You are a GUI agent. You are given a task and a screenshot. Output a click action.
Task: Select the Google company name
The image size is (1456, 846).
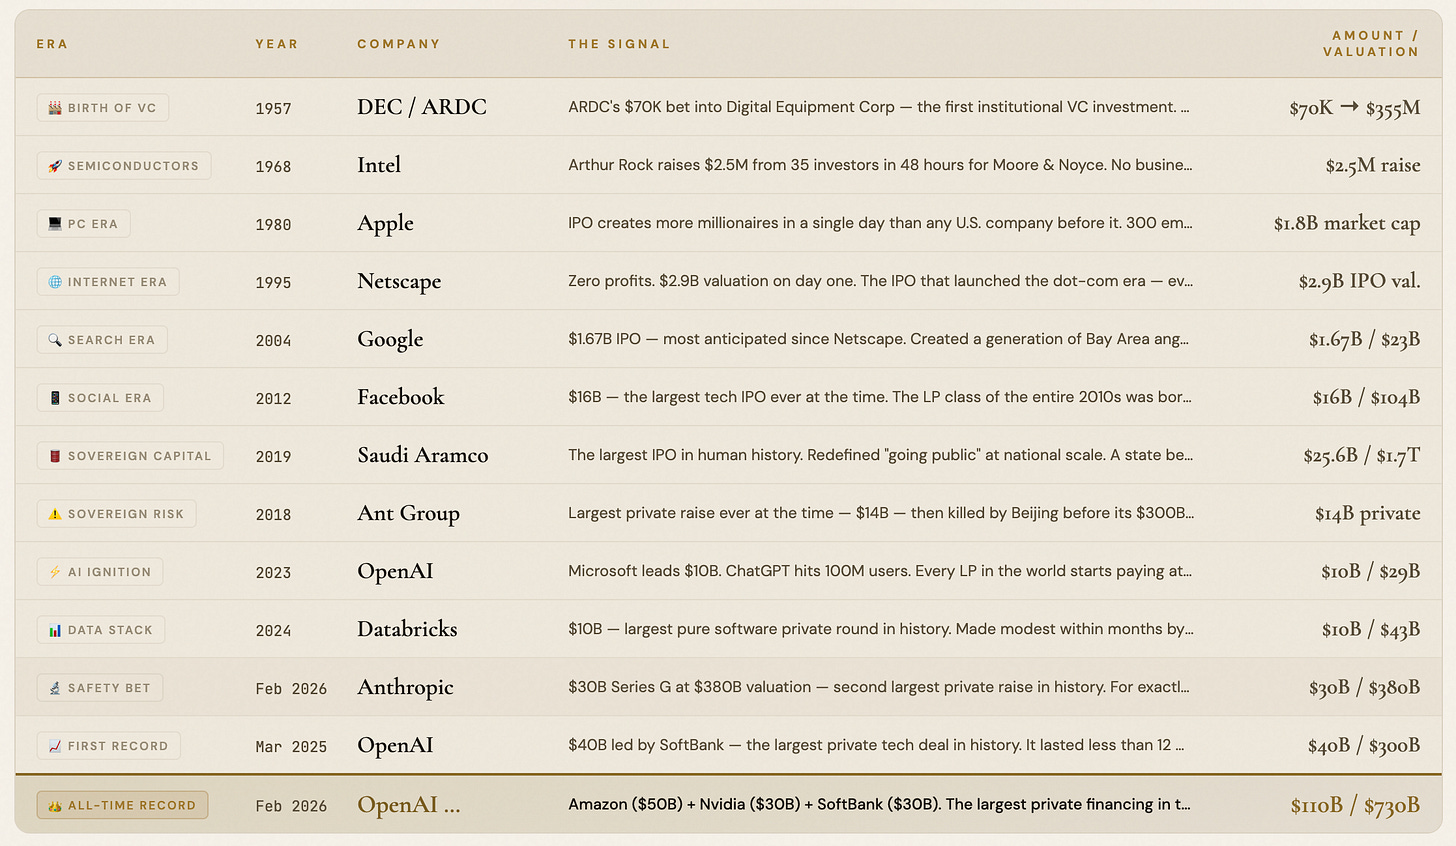(390, 340)
